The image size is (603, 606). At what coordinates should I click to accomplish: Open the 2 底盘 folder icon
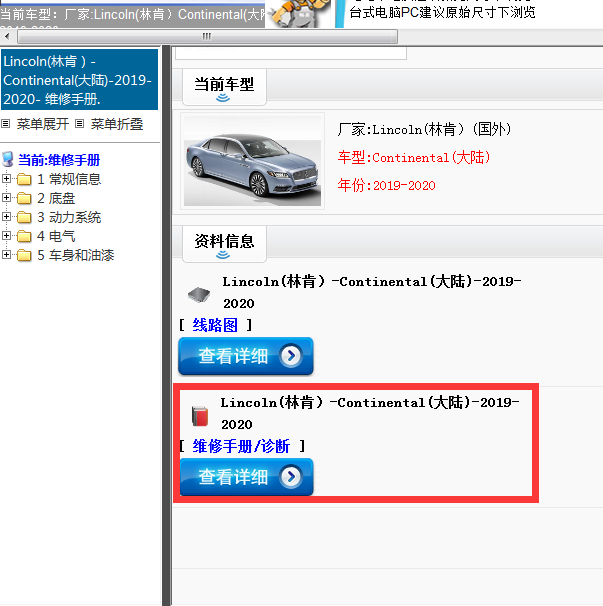coord(24,198)
